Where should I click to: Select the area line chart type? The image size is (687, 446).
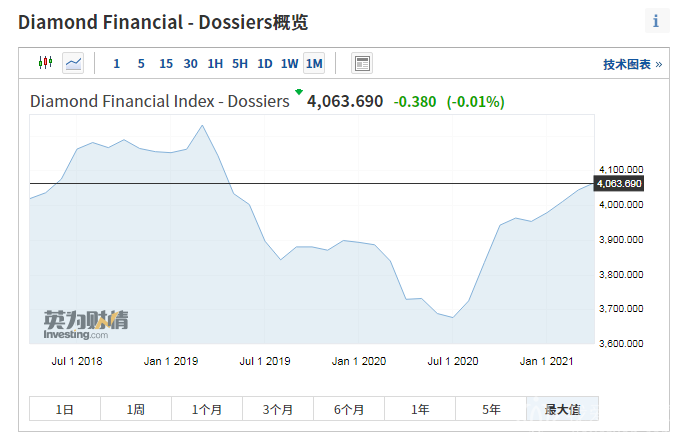coord(73,63)
